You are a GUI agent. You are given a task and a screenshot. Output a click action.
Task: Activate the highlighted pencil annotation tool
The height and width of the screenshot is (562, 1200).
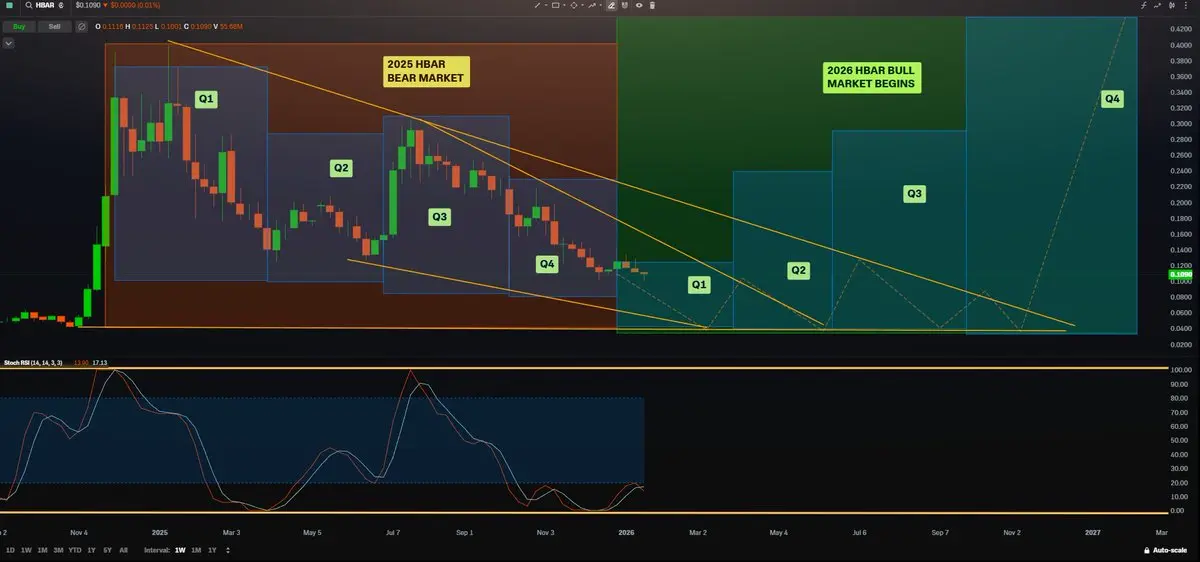click(611, 5)
